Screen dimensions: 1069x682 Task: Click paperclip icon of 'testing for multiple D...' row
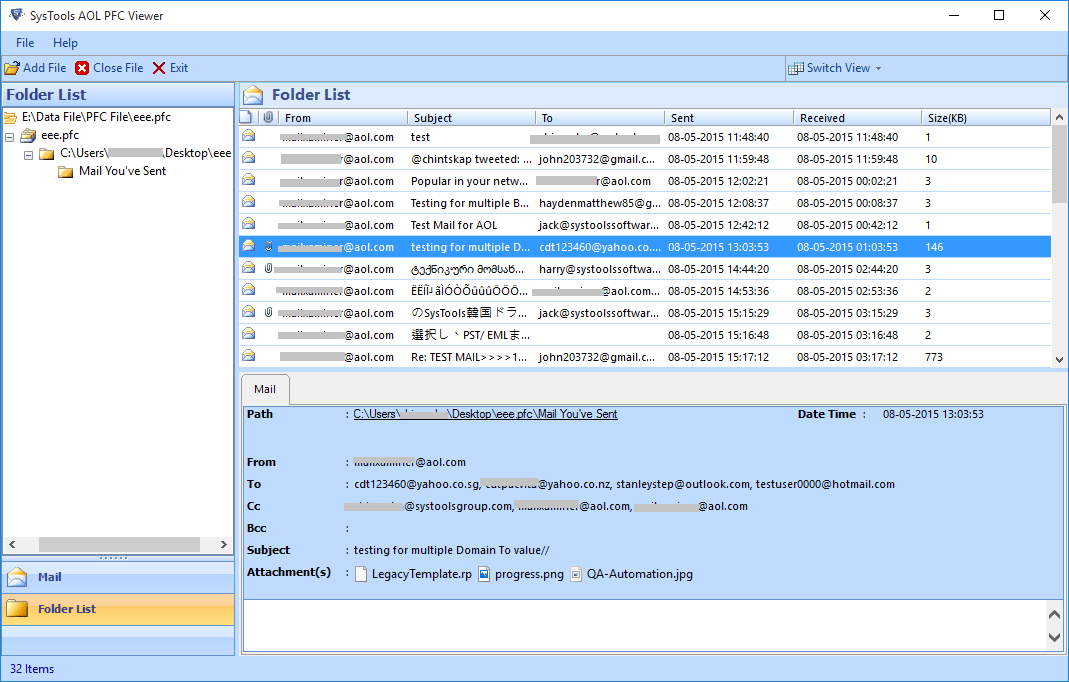(268, 246)
